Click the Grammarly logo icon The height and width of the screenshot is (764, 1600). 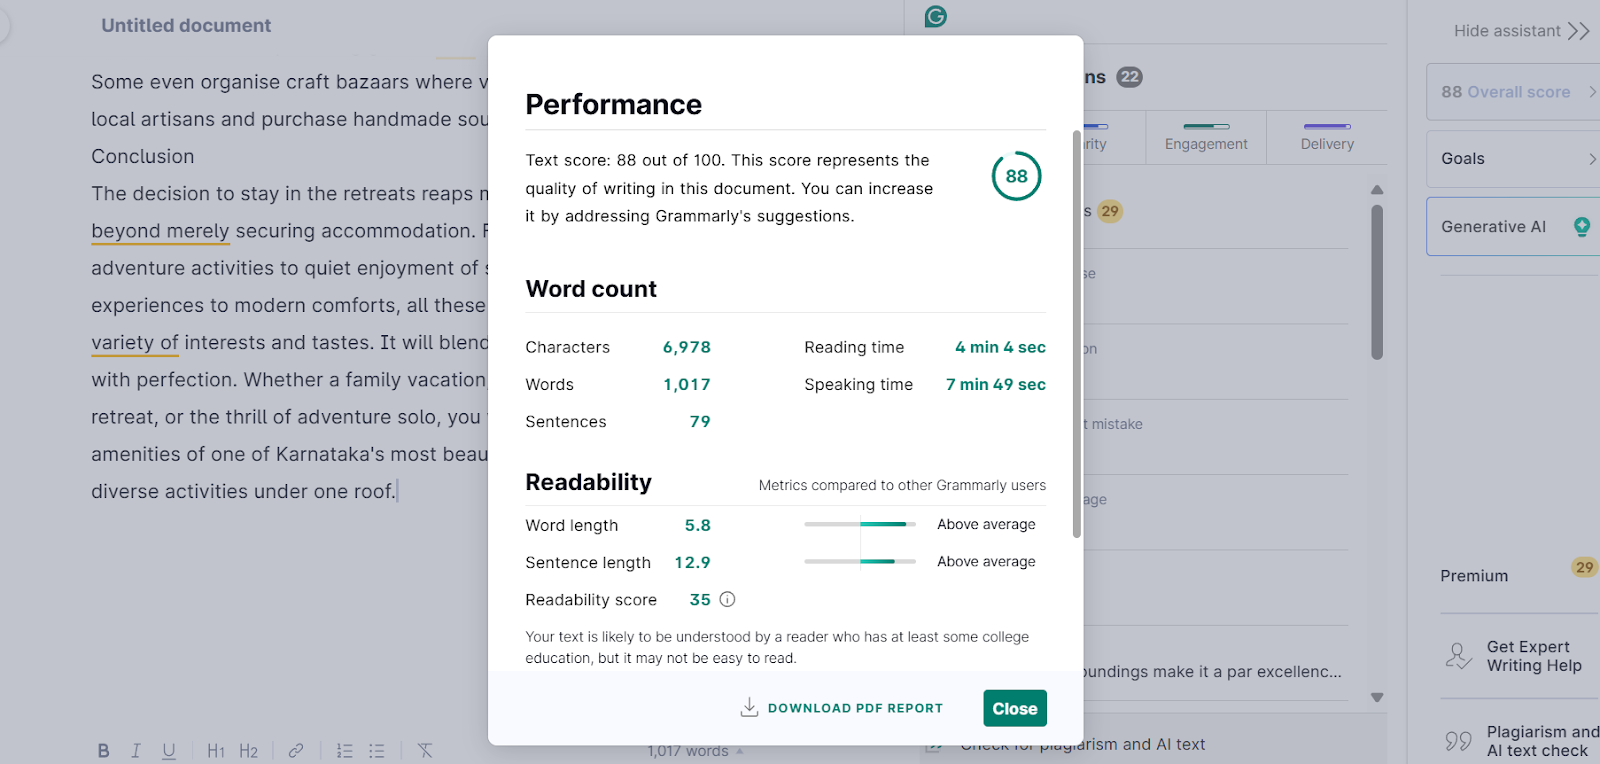(x=936, y=16)
